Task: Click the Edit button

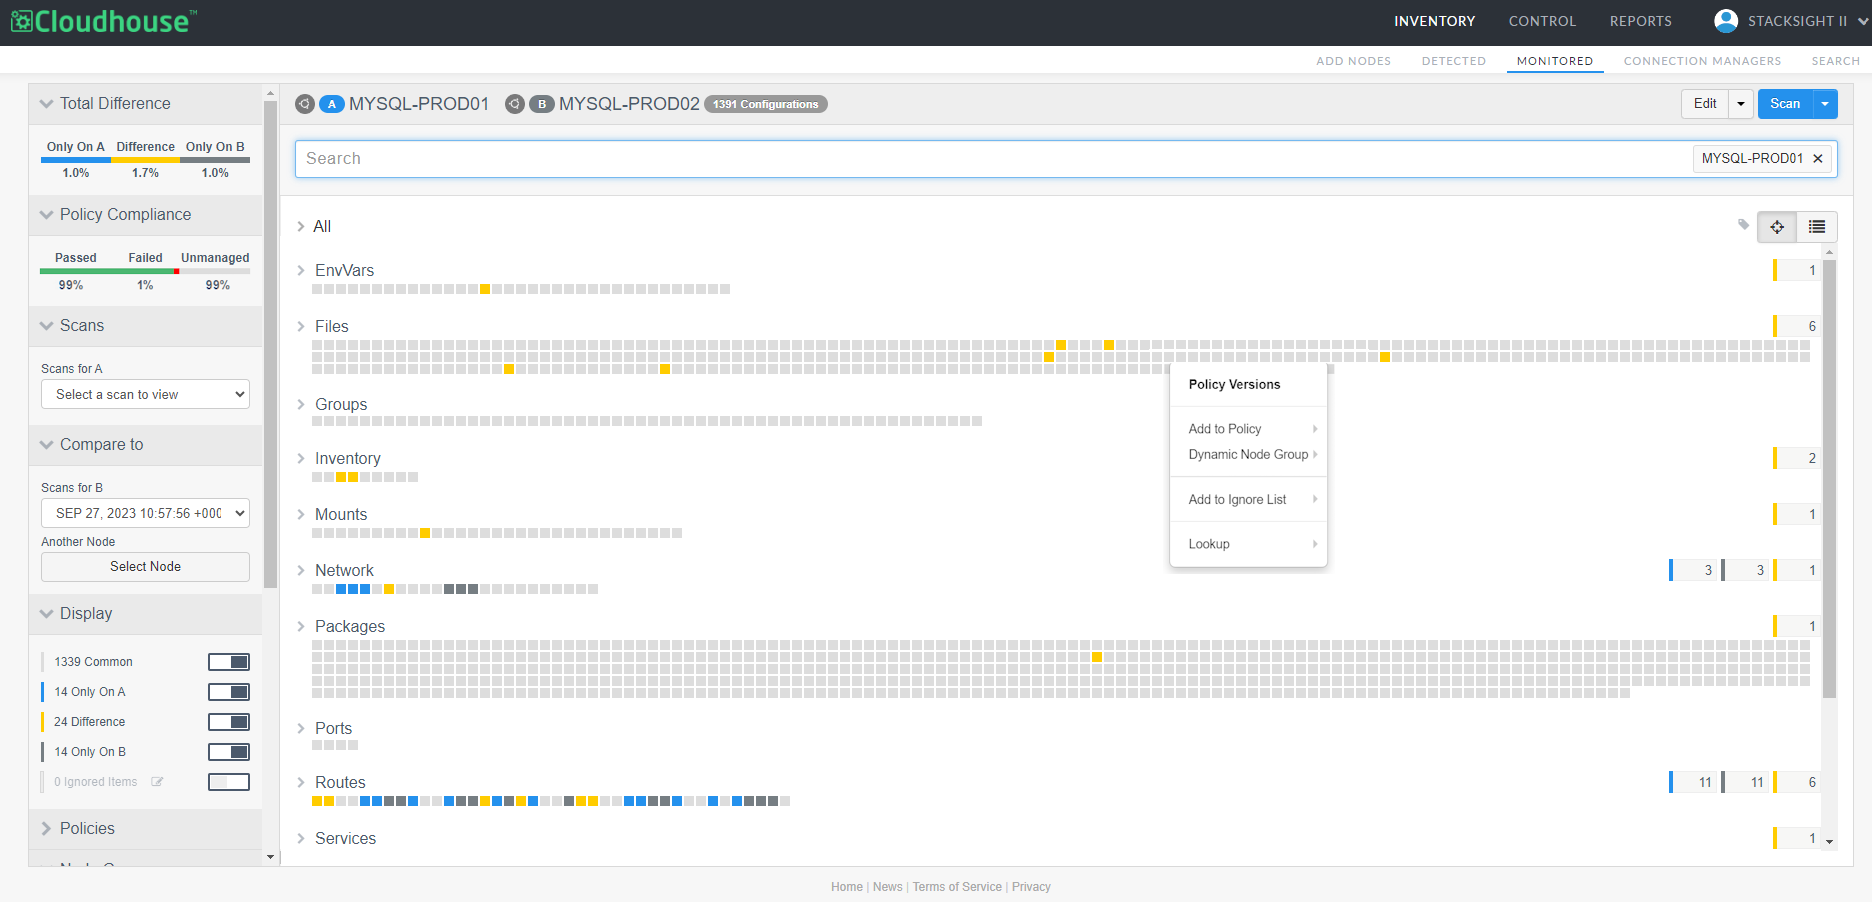Action: click(1705, 104)
